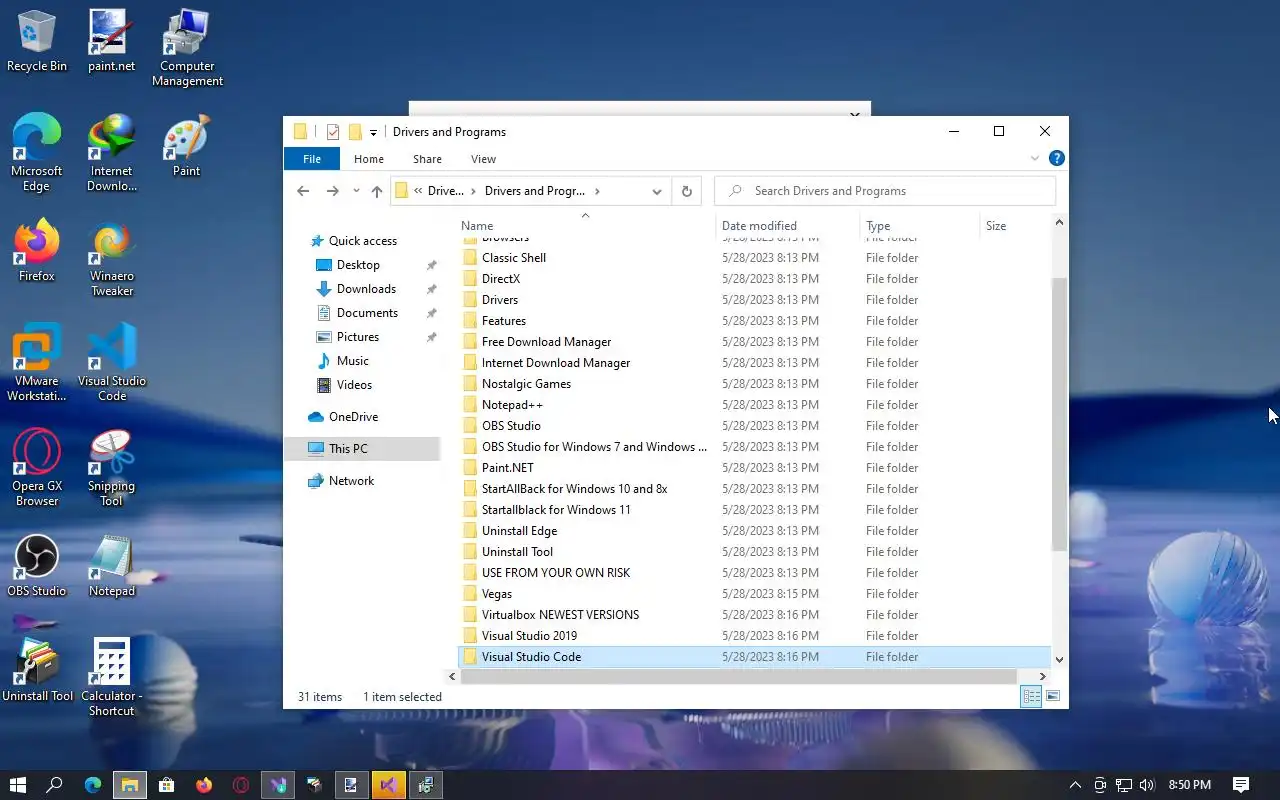
Task: Sort by the Size column header
Action: pyautogui.click(x=1015, y=226)
